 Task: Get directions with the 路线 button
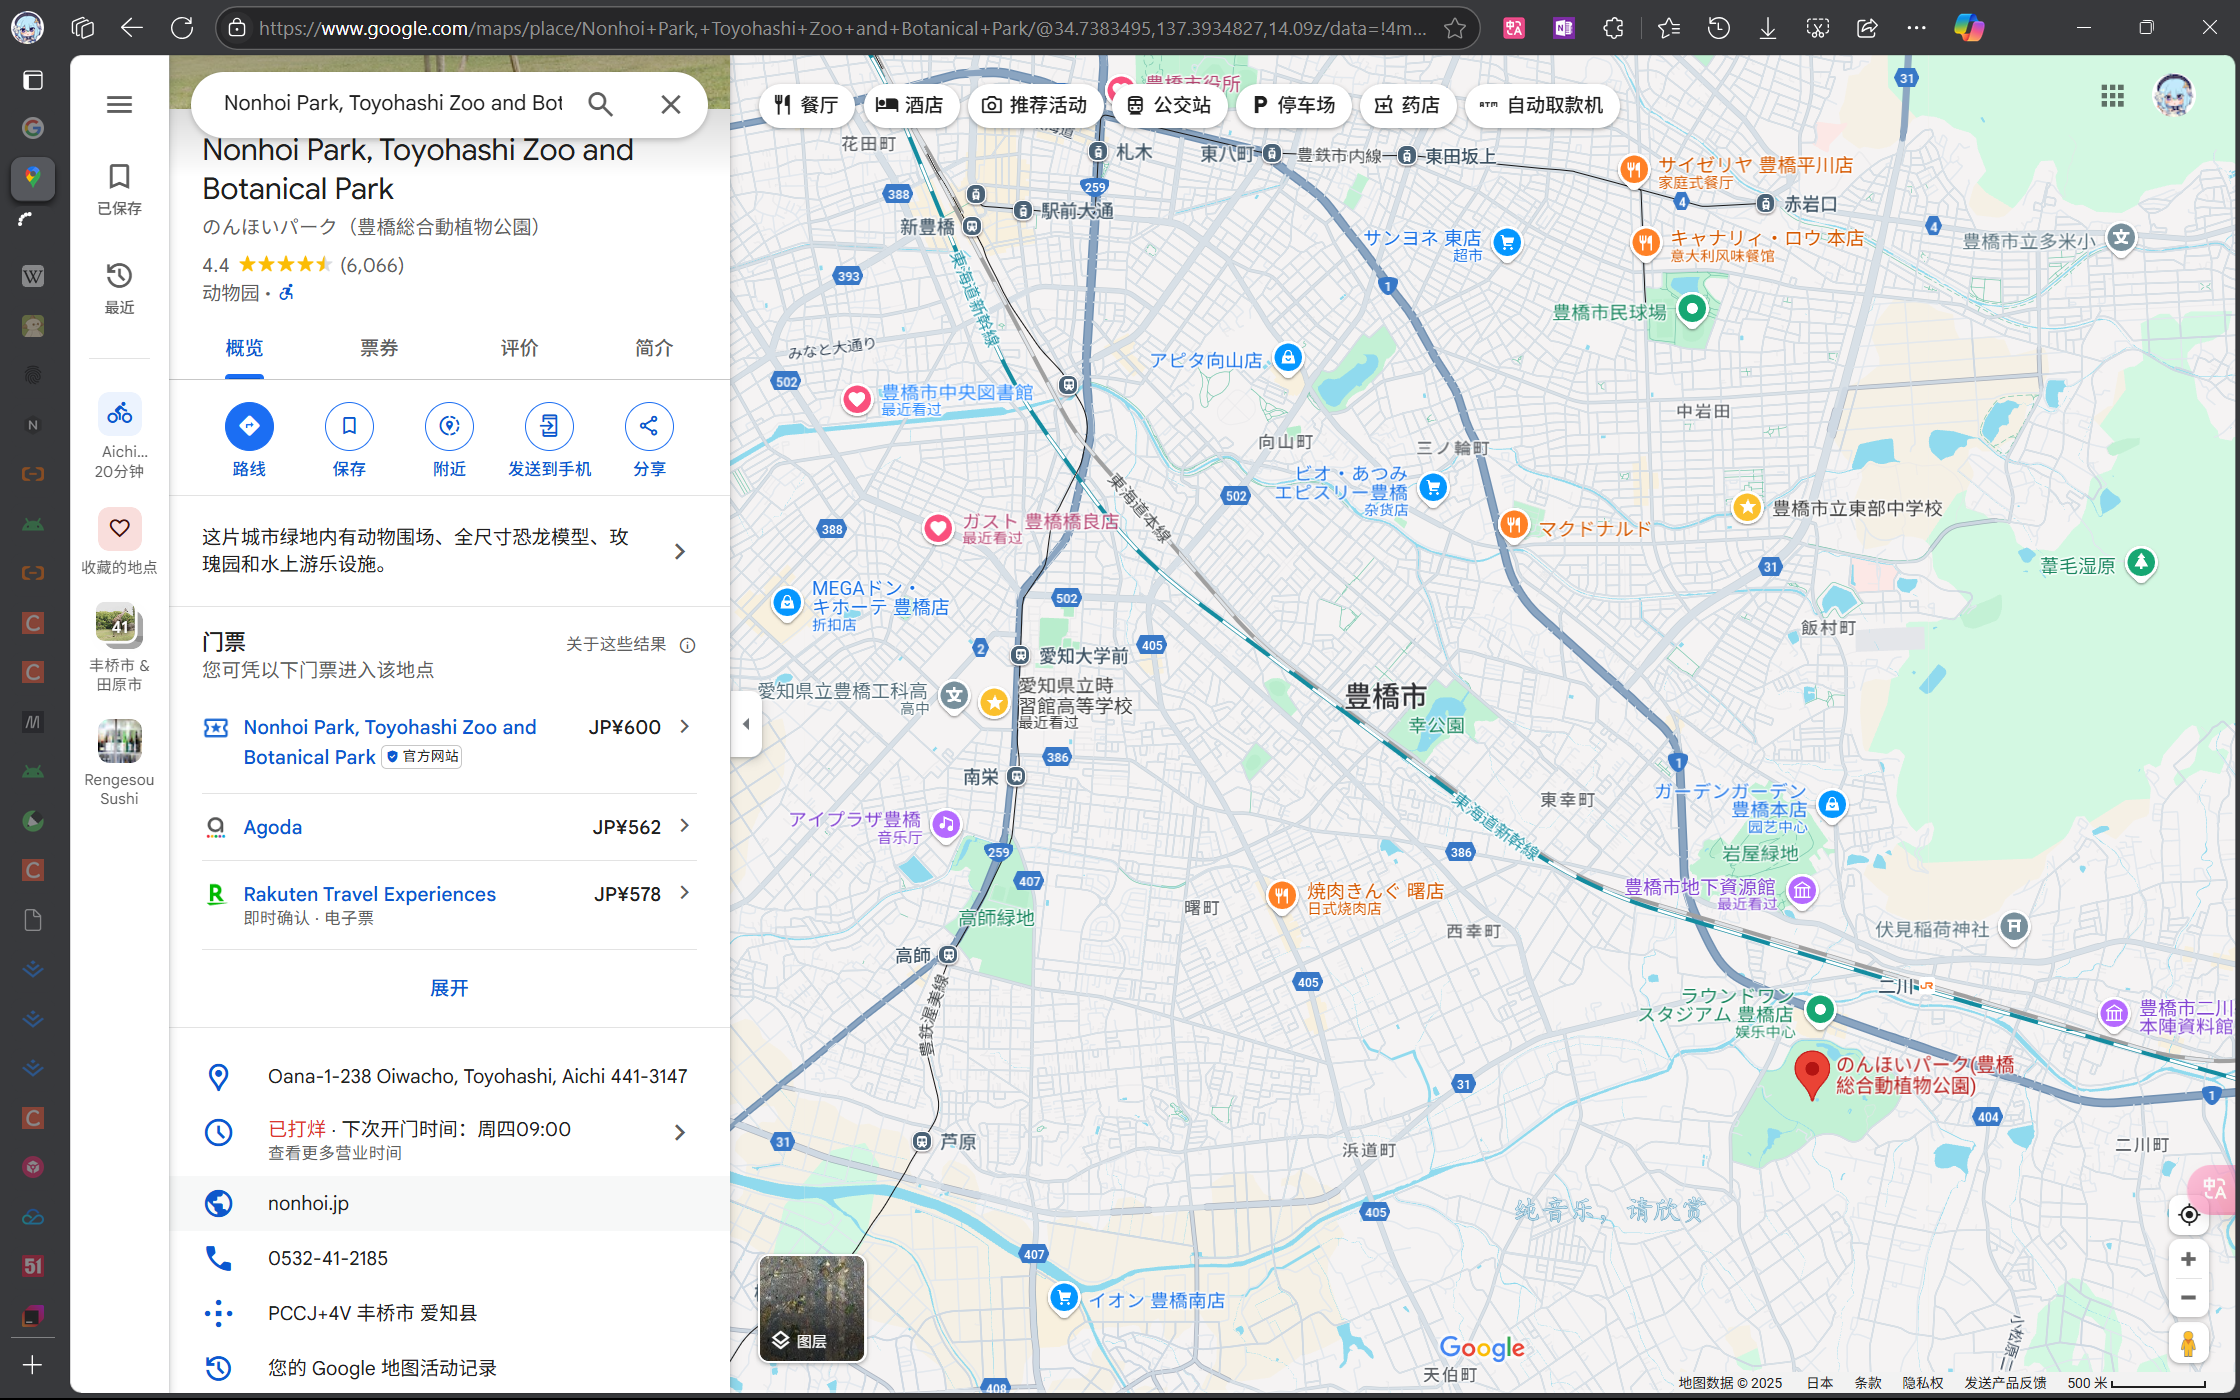coord(249,441)
